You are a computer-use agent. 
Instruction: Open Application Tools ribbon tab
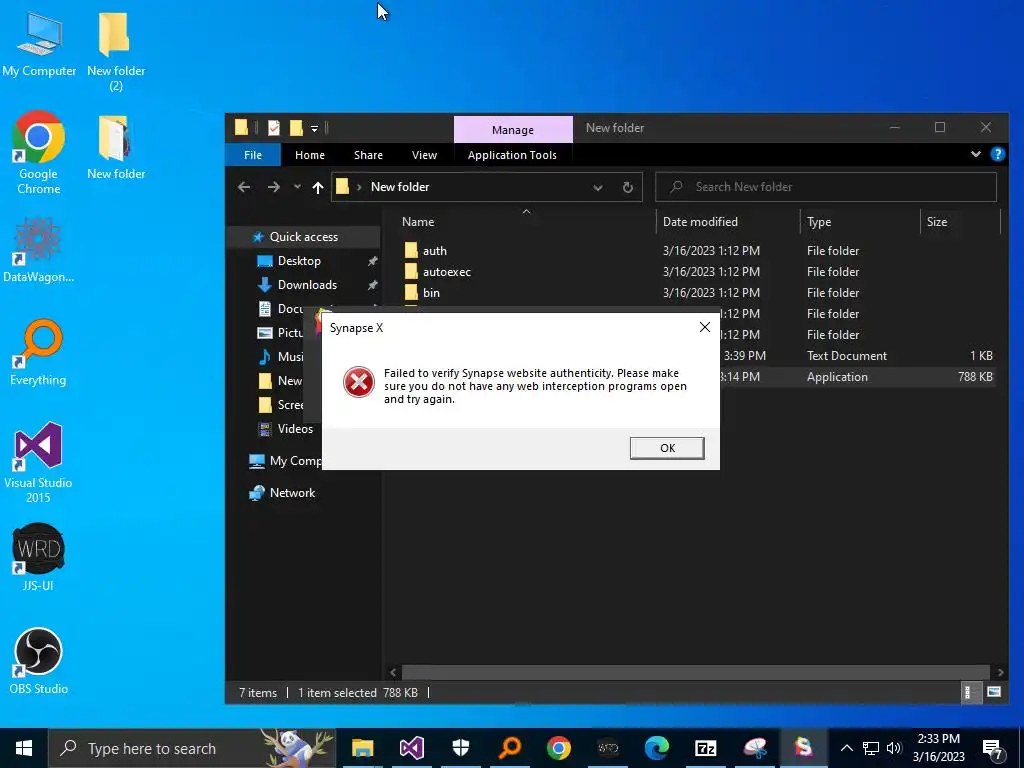point(512,155)
